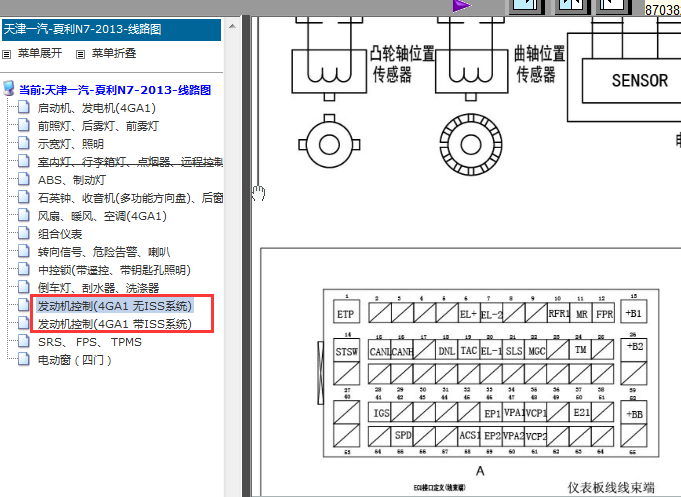Viewport: 681px width, 497px height.
Task: Open ABS、制动灯 diagram
Action: (x=72, y=180)
